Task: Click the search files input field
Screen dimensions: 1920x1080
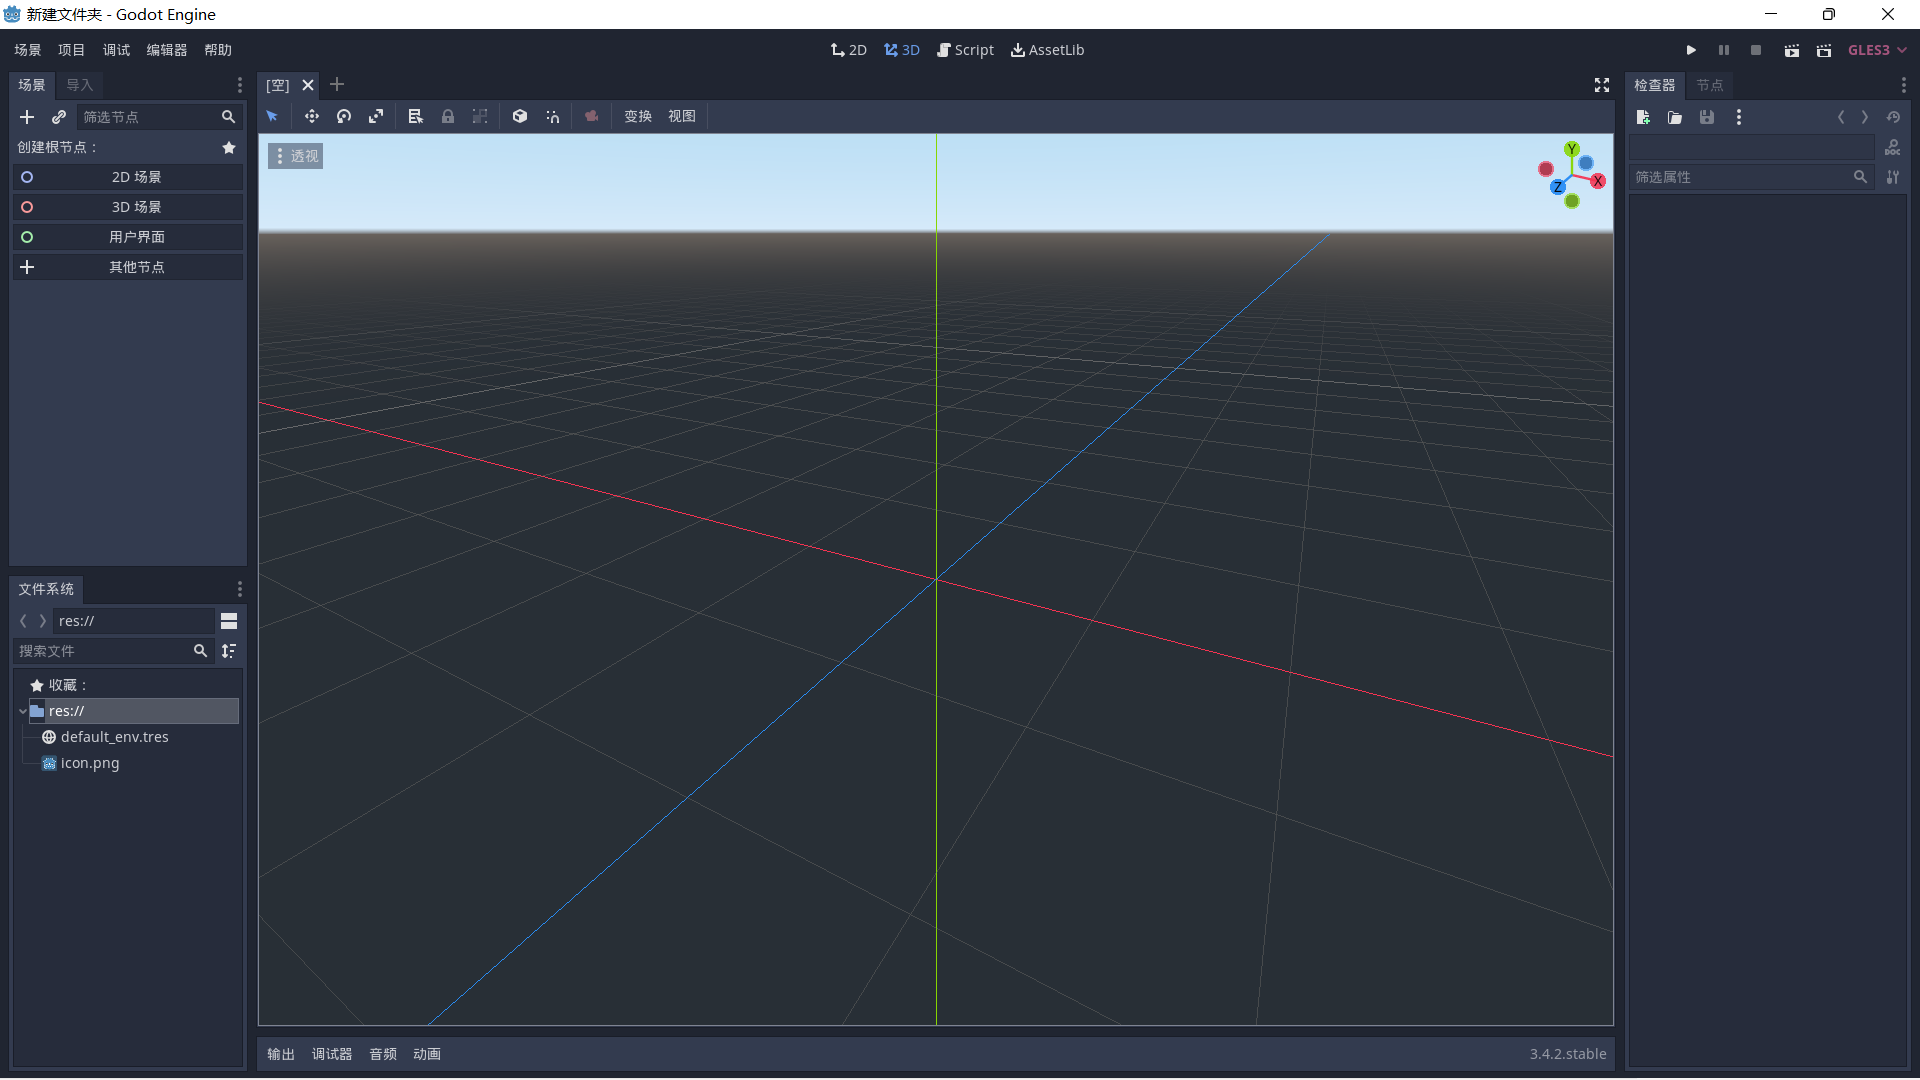Action: [x=104, y=651]
